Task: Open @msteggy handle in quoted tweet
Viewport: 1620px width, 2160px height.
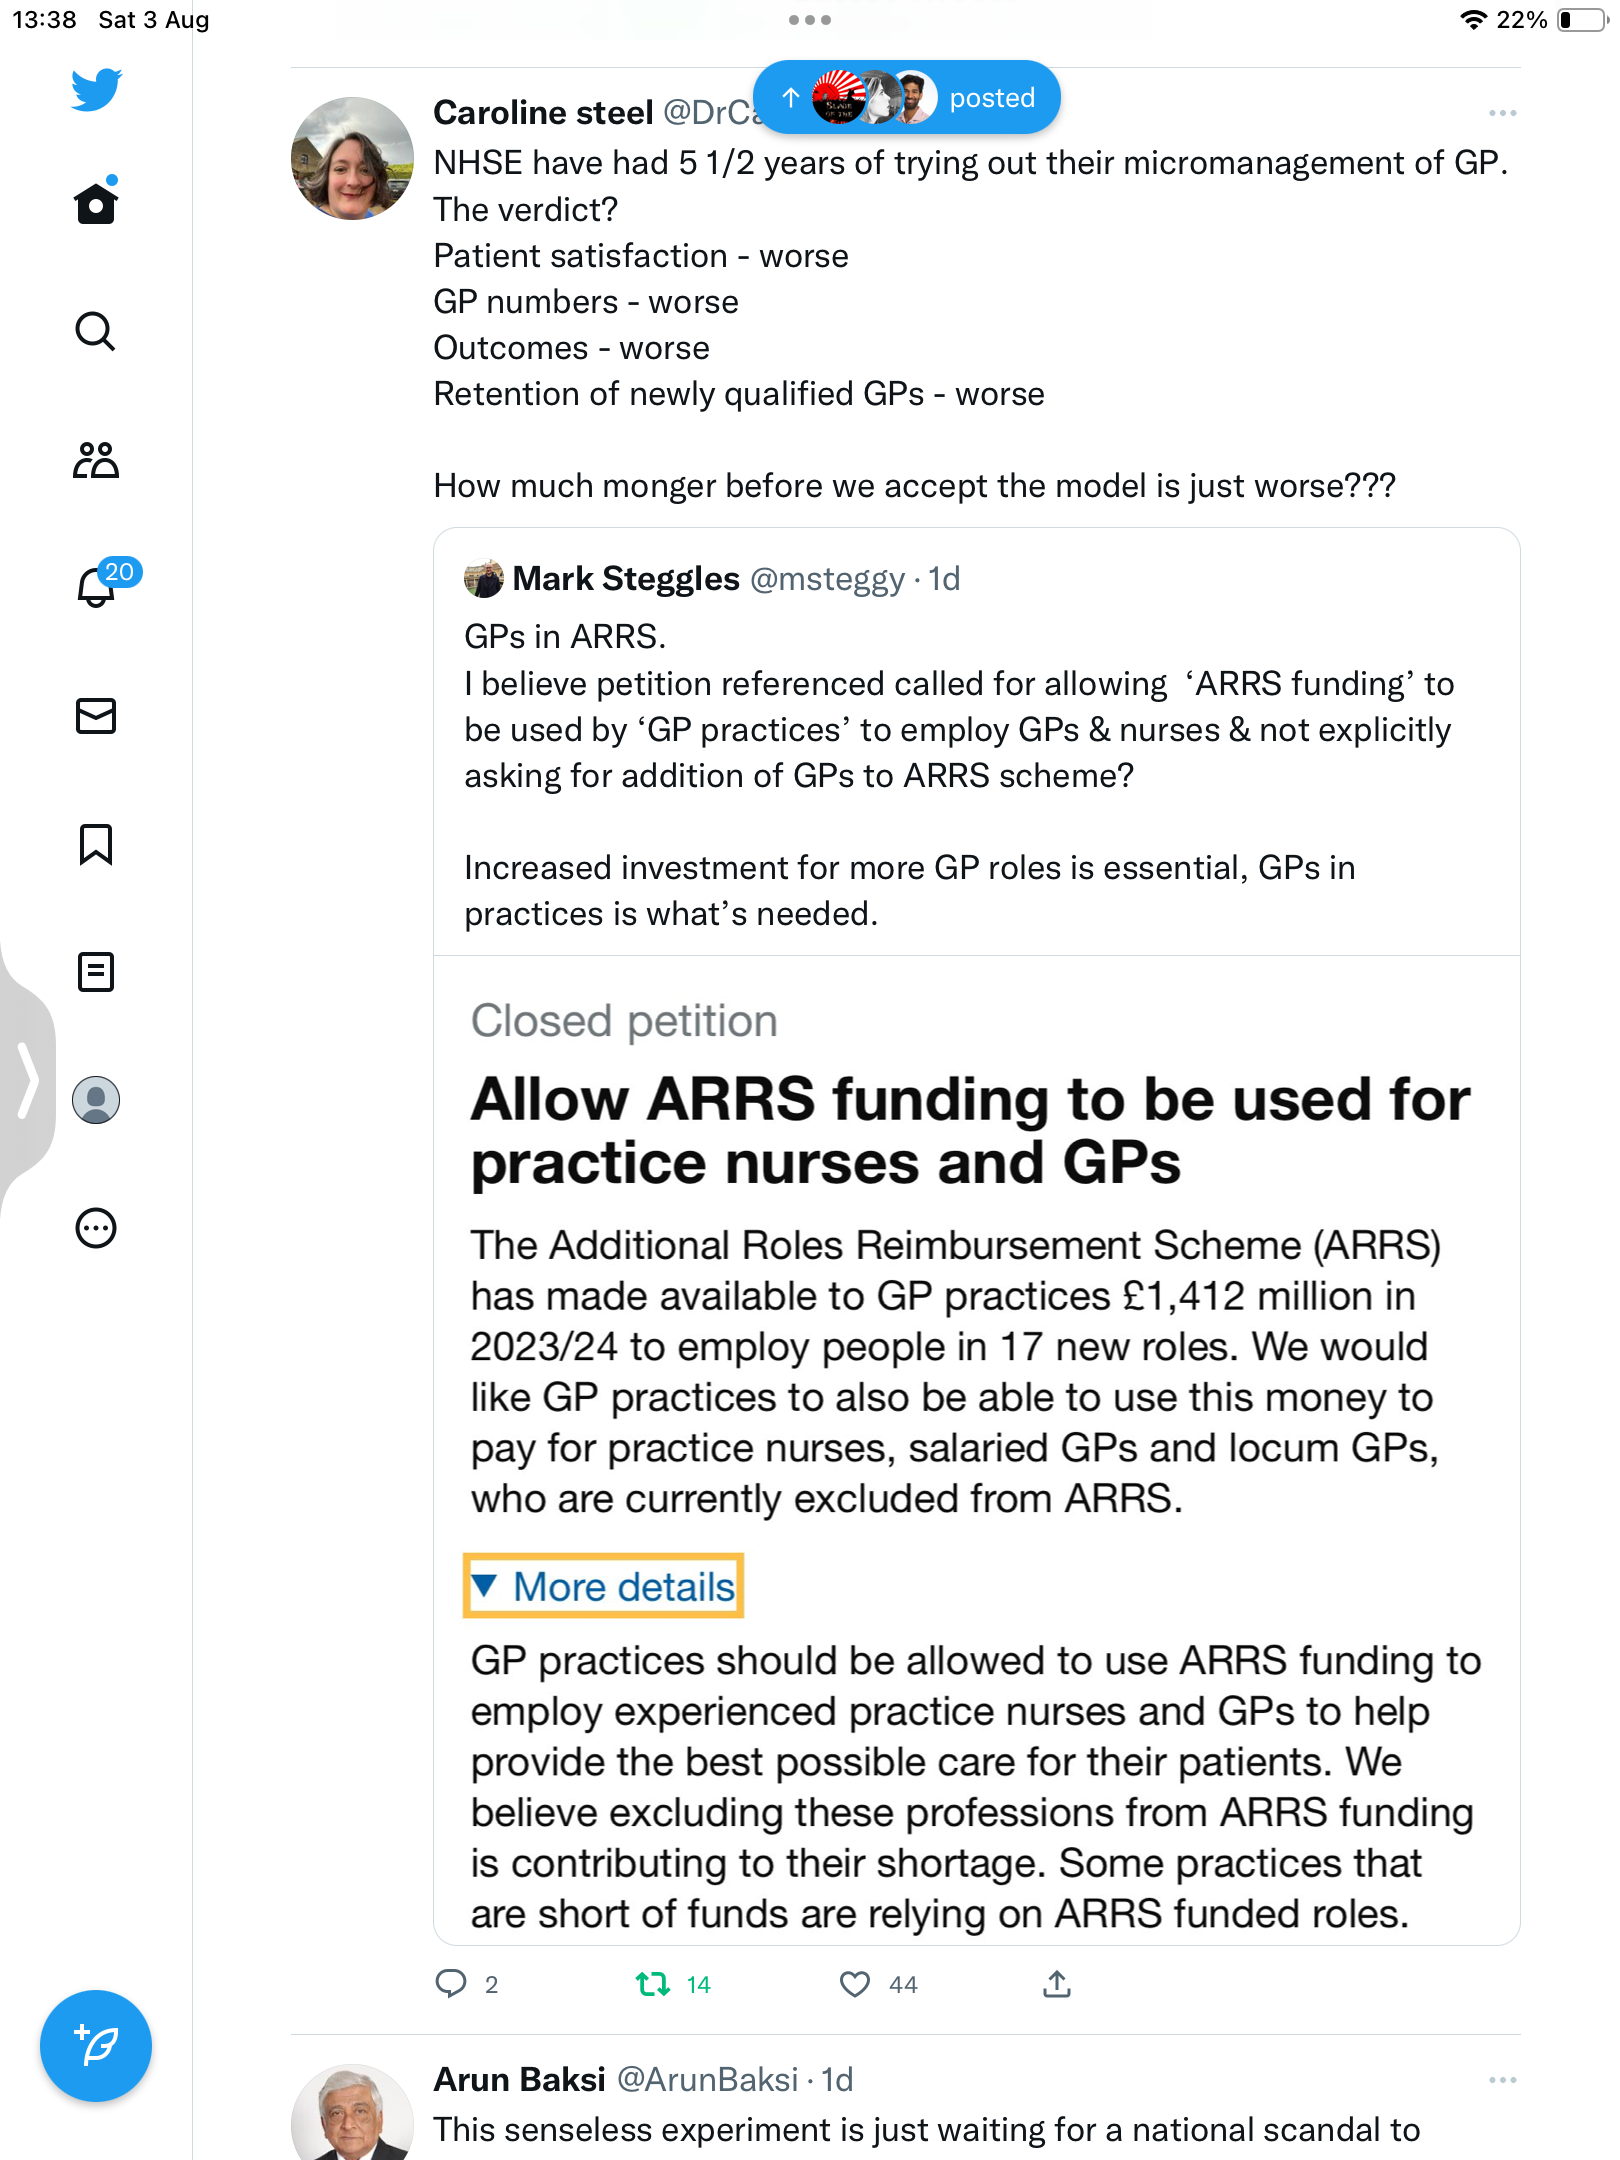Action: coord(827,579)
